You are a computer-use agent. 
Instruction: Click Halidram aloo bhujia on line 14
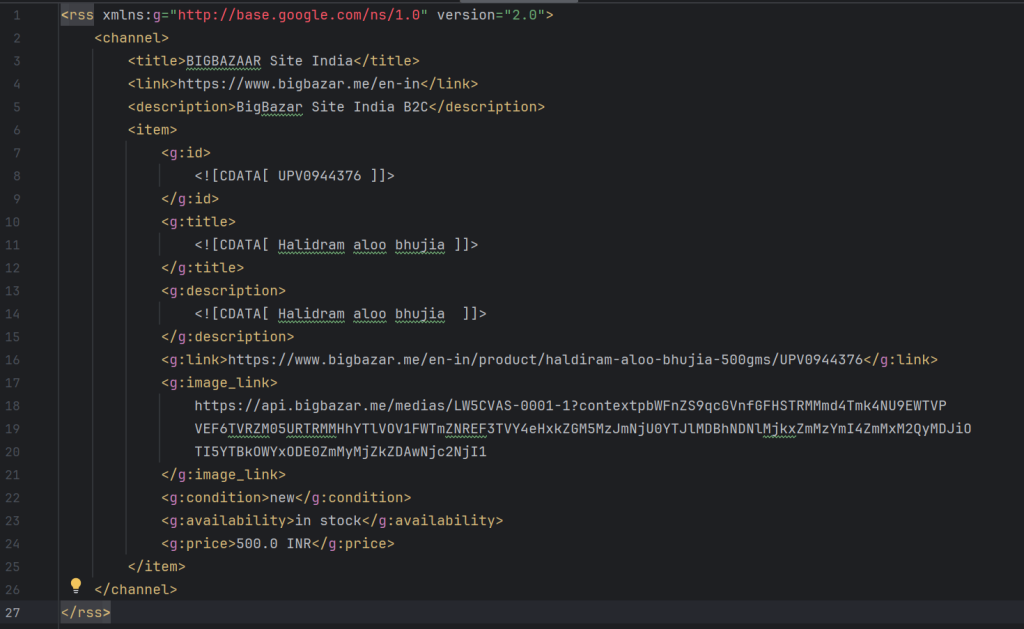coord(361,314)
